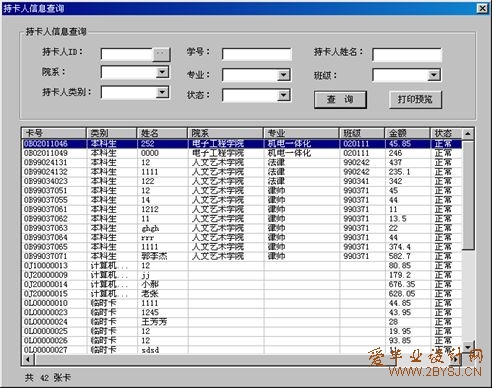Click scroll up arrow of the table
The height and width of the screenshot is (390, 494).
tap(468, 134)
